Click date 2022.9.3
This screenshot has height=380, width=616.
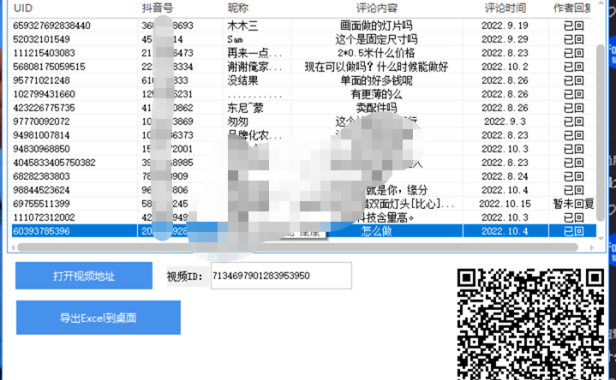[505, 121]
